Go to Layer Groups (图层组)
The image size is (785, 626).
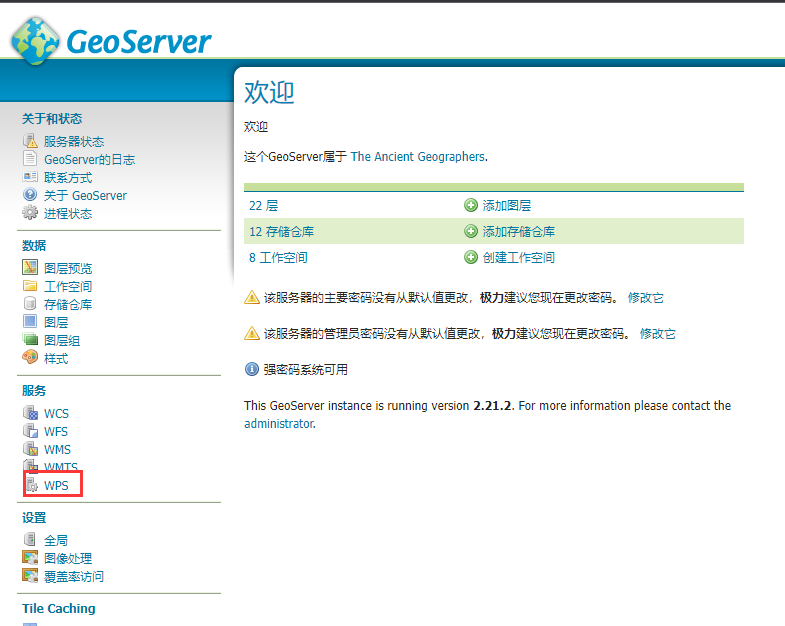pos(62,340)
